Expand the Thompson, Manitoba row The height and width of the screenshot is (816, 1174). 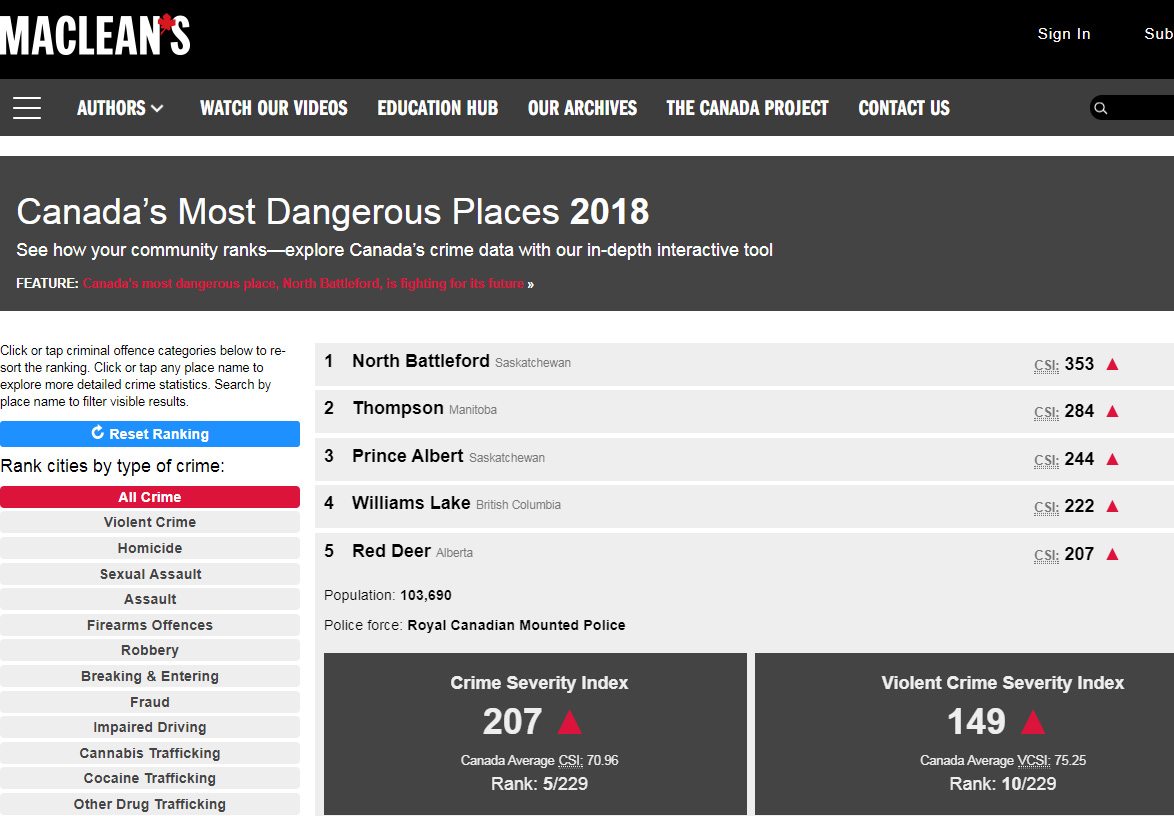pyautogui.click(x=744, y=411)
